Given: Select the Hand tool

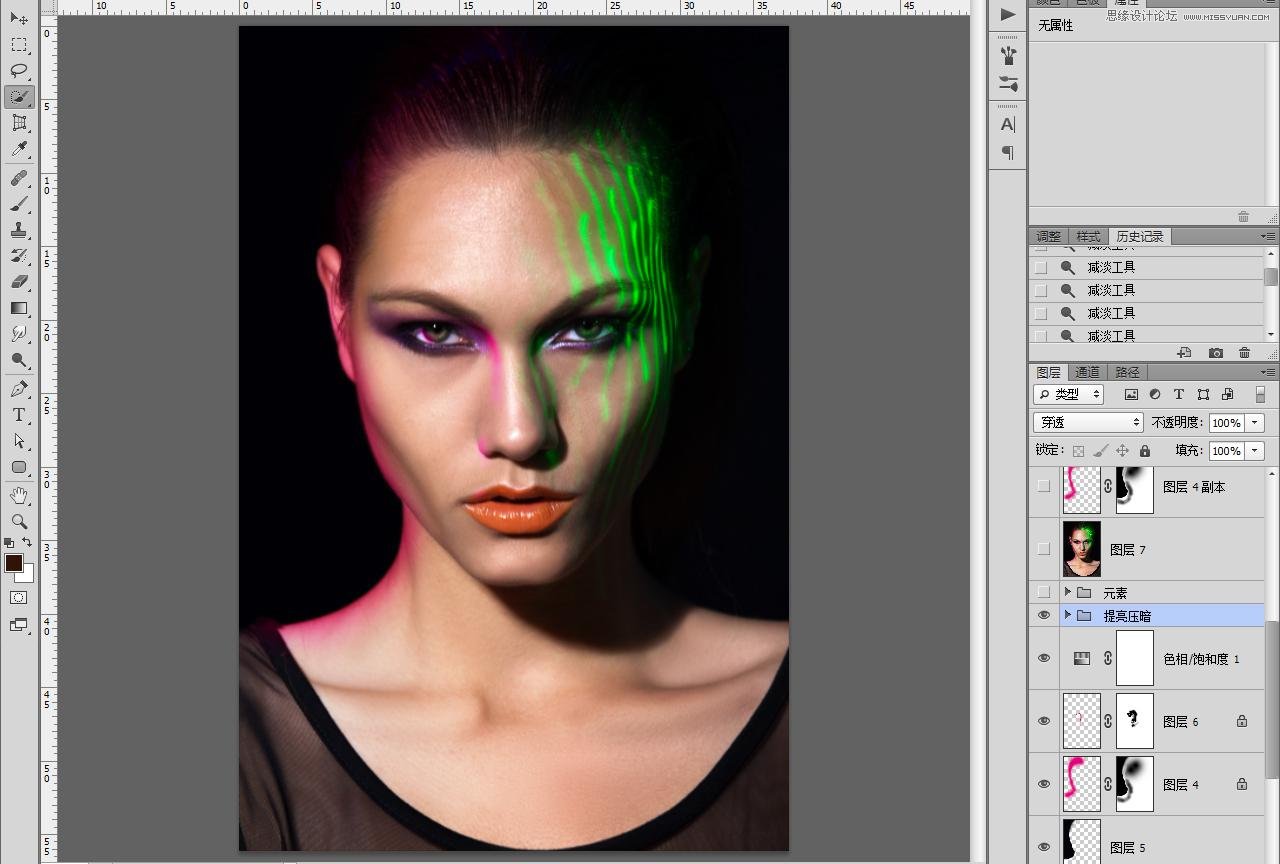Looking at the screenshot, I should coord(19,496).
